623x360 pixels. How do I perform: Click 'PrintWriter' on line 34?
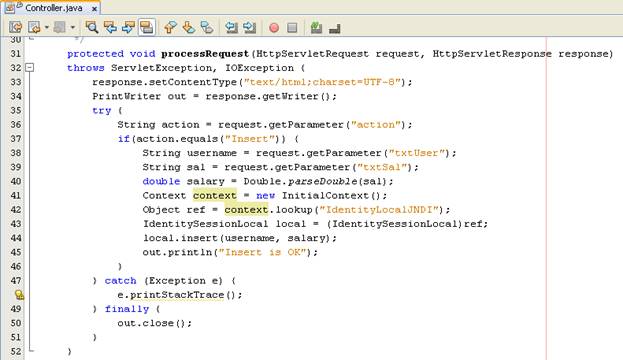pyautogui.click(x=127, y=96)
